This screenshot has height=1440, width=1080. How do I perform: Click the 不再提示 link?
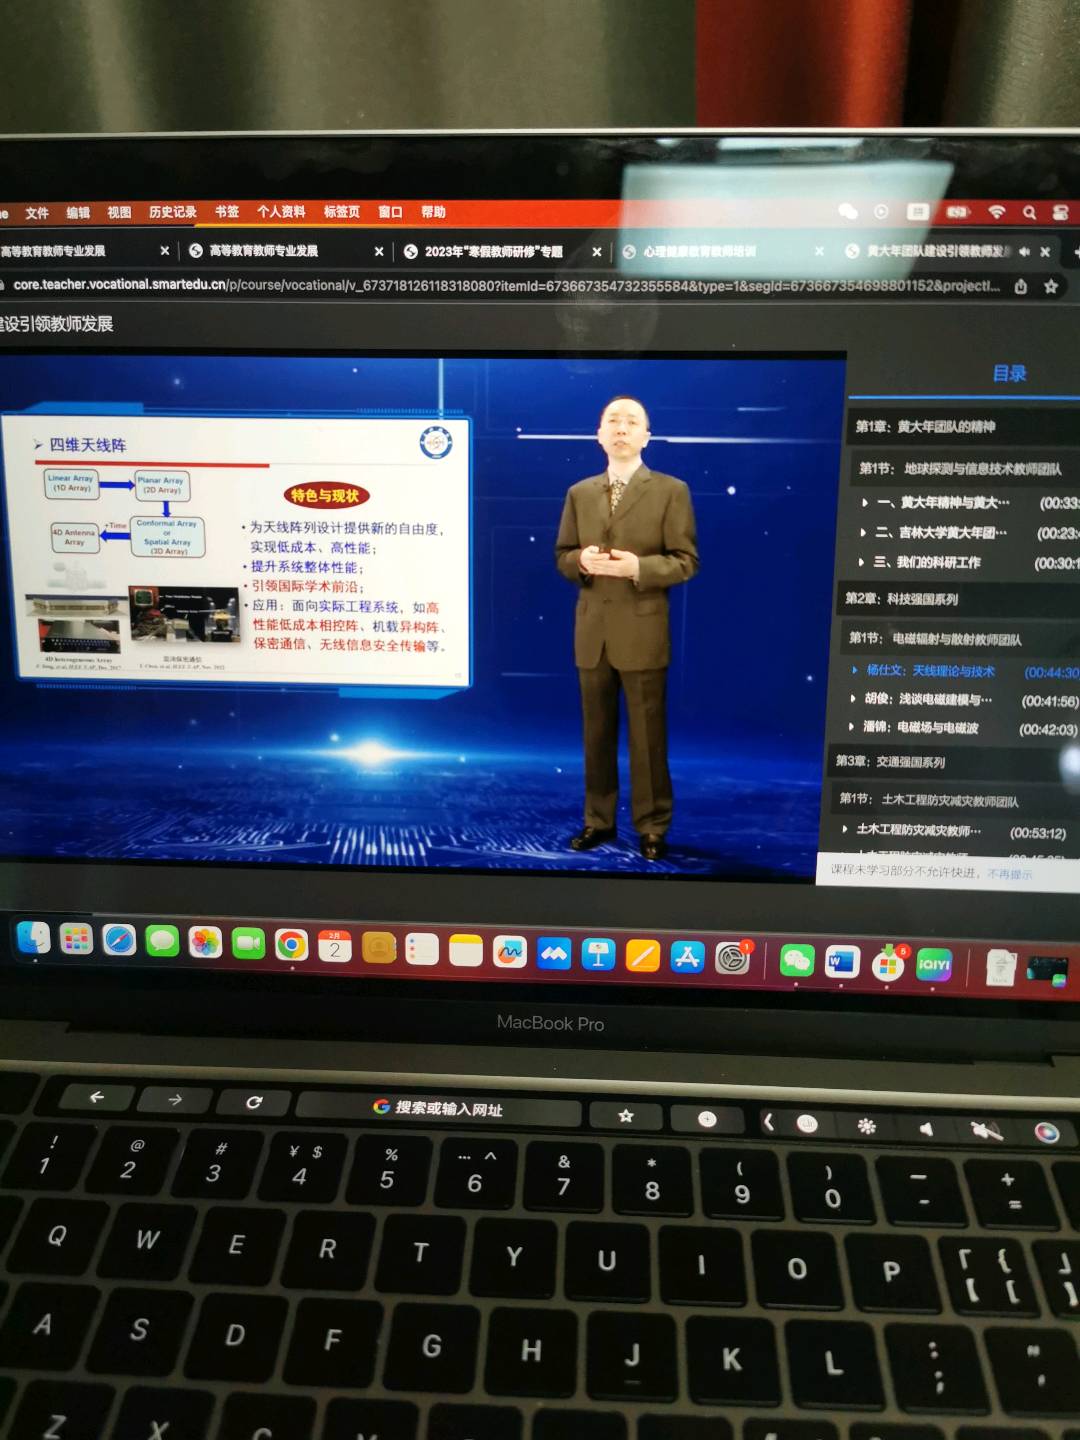[x=1009, y=874]
